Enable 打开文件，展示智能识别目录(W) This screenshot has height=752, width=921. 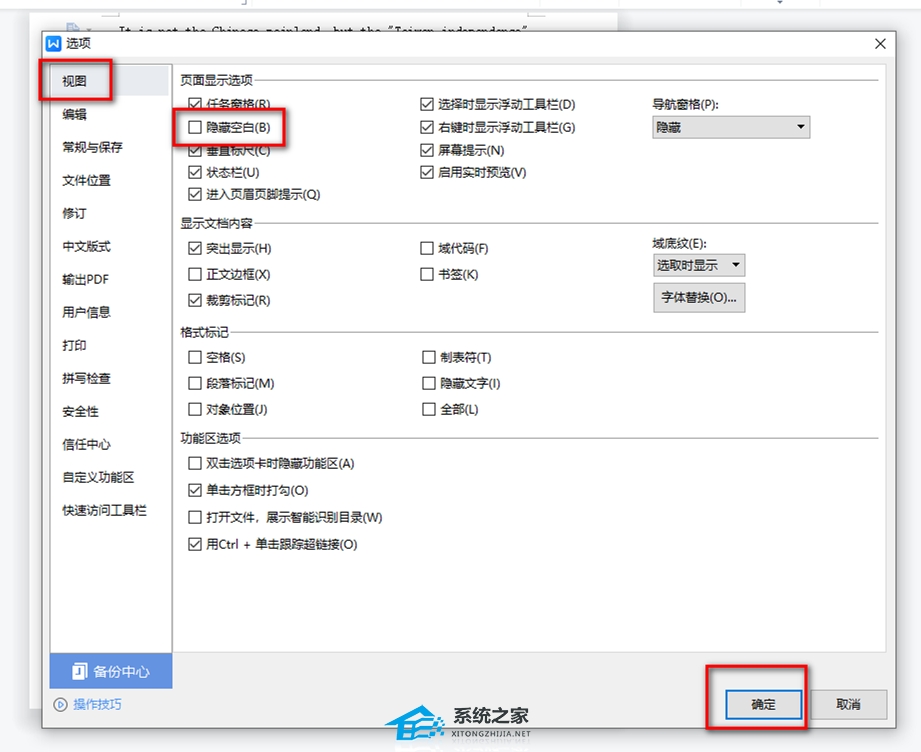[194, 517]
